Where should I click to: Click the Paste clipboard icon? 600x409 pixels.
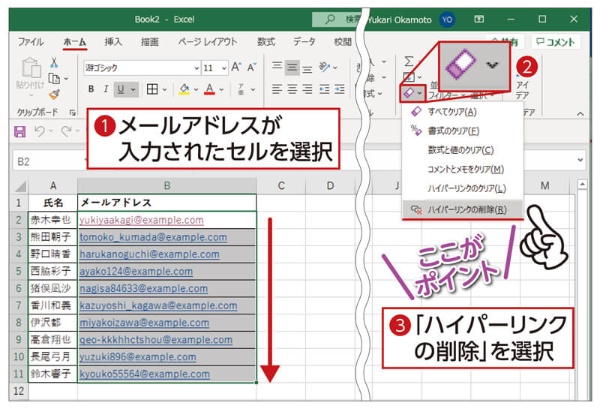coord(31,69)
